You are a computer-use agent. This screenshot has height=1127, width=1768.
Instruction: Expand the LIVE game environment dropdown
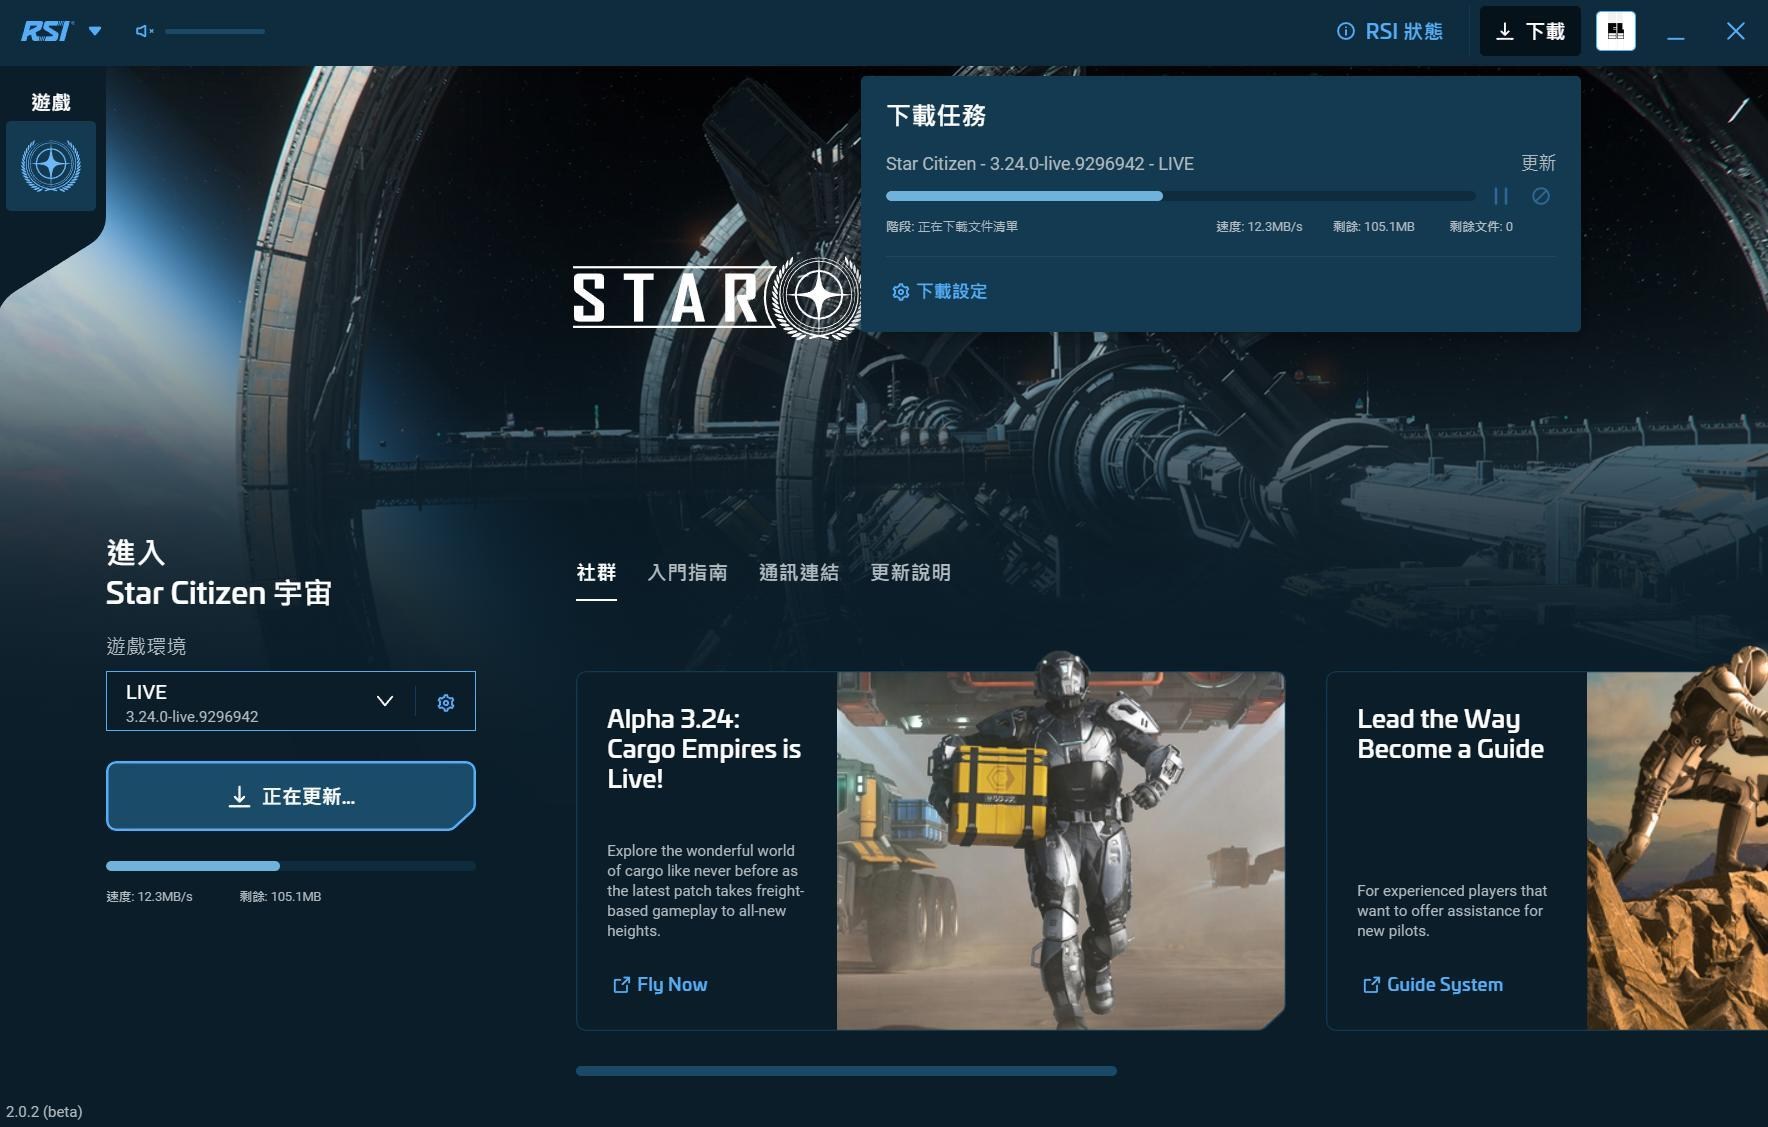coord(383,701)
